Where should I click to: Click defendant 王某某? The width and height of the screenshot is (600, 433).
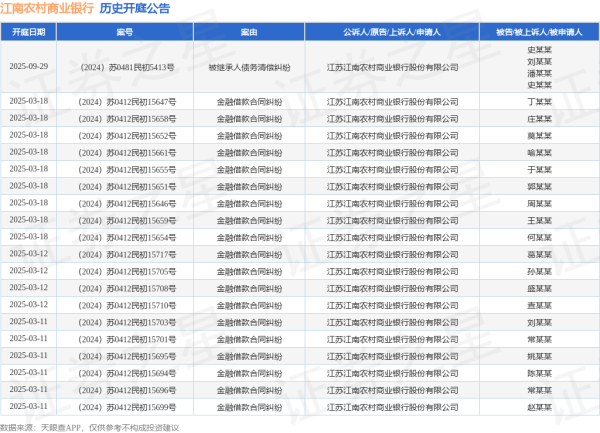click(x=540, y=221)
